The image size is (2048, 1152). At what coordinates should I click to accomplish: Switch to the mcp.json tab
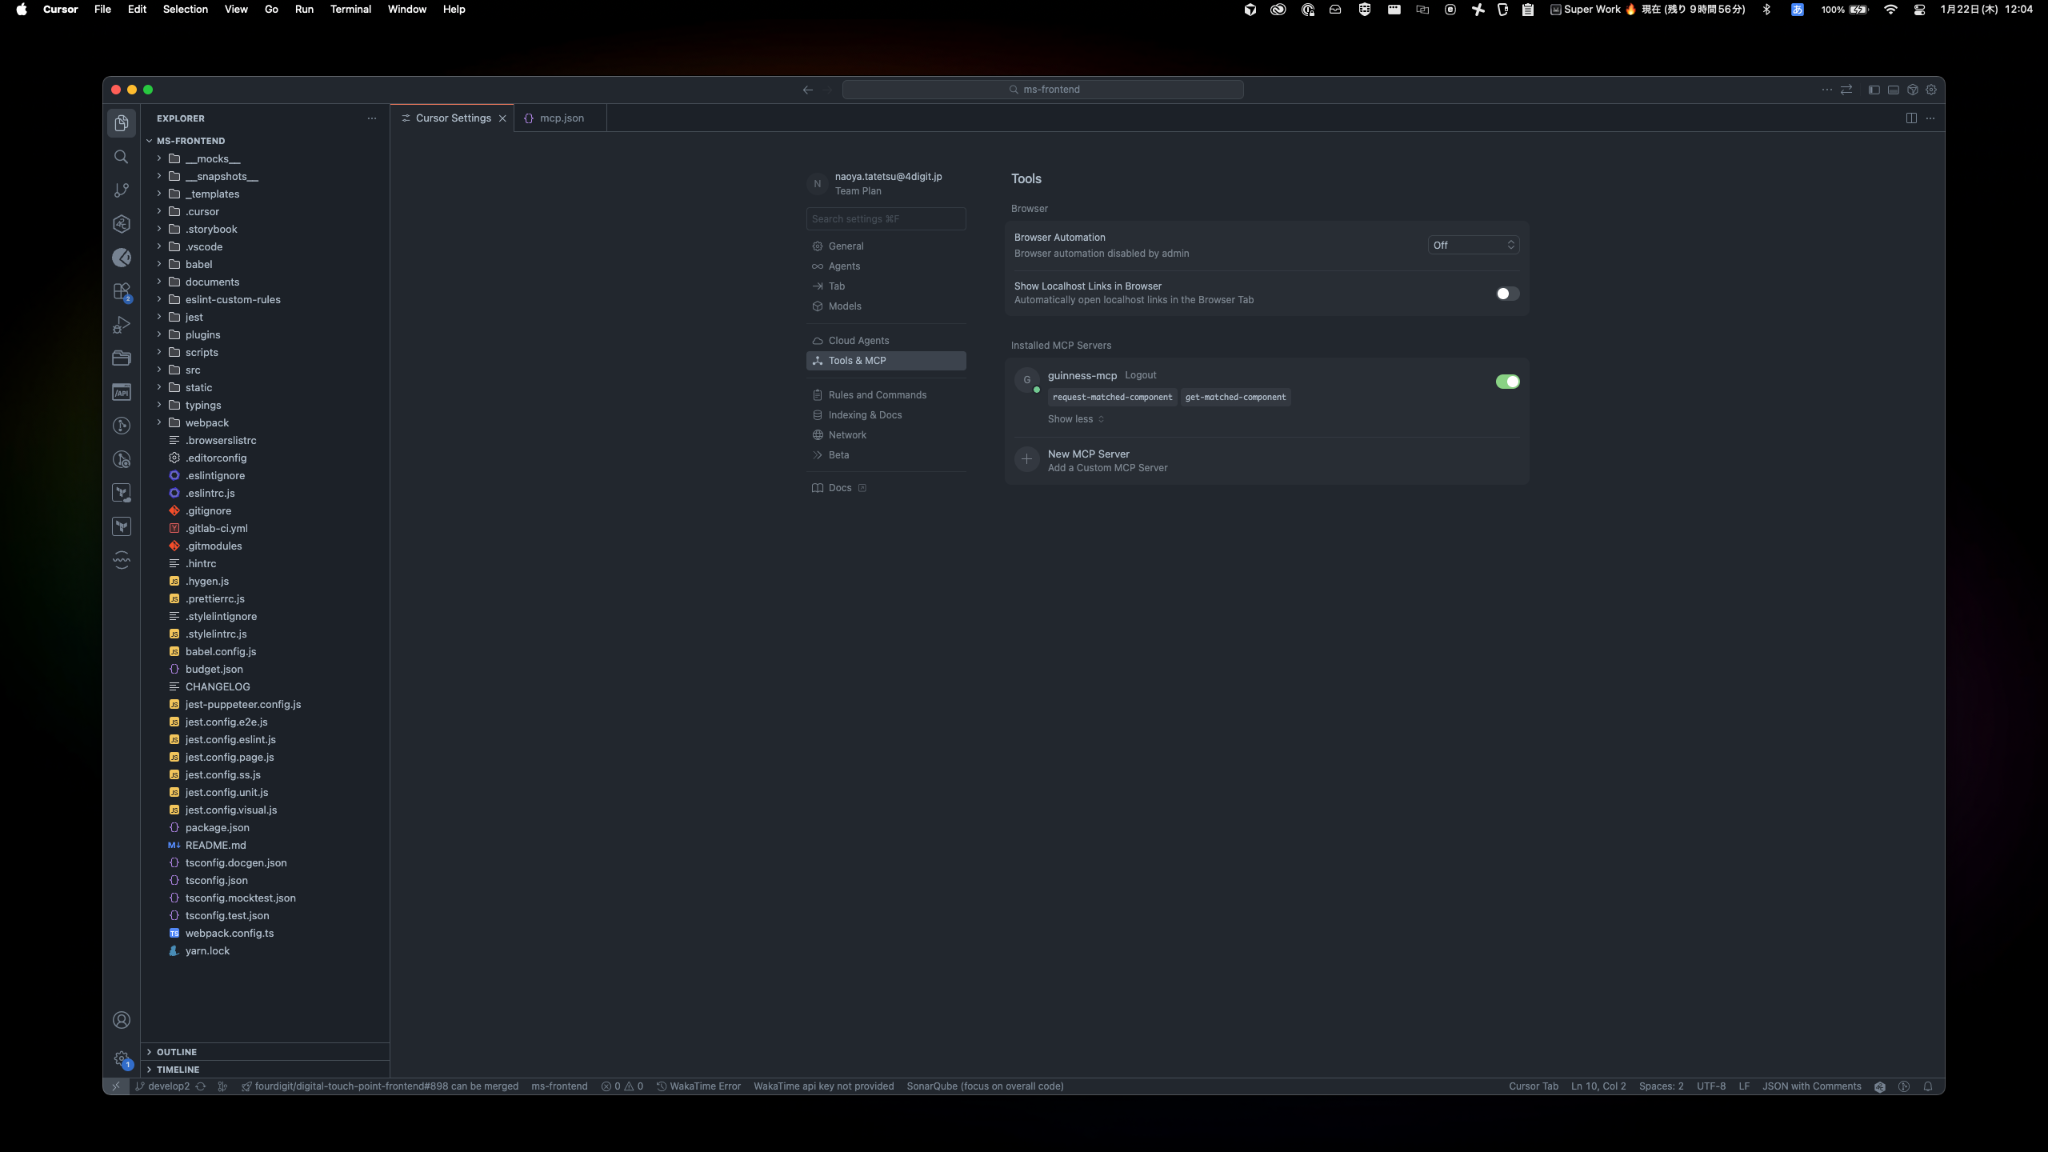[560, 118]
